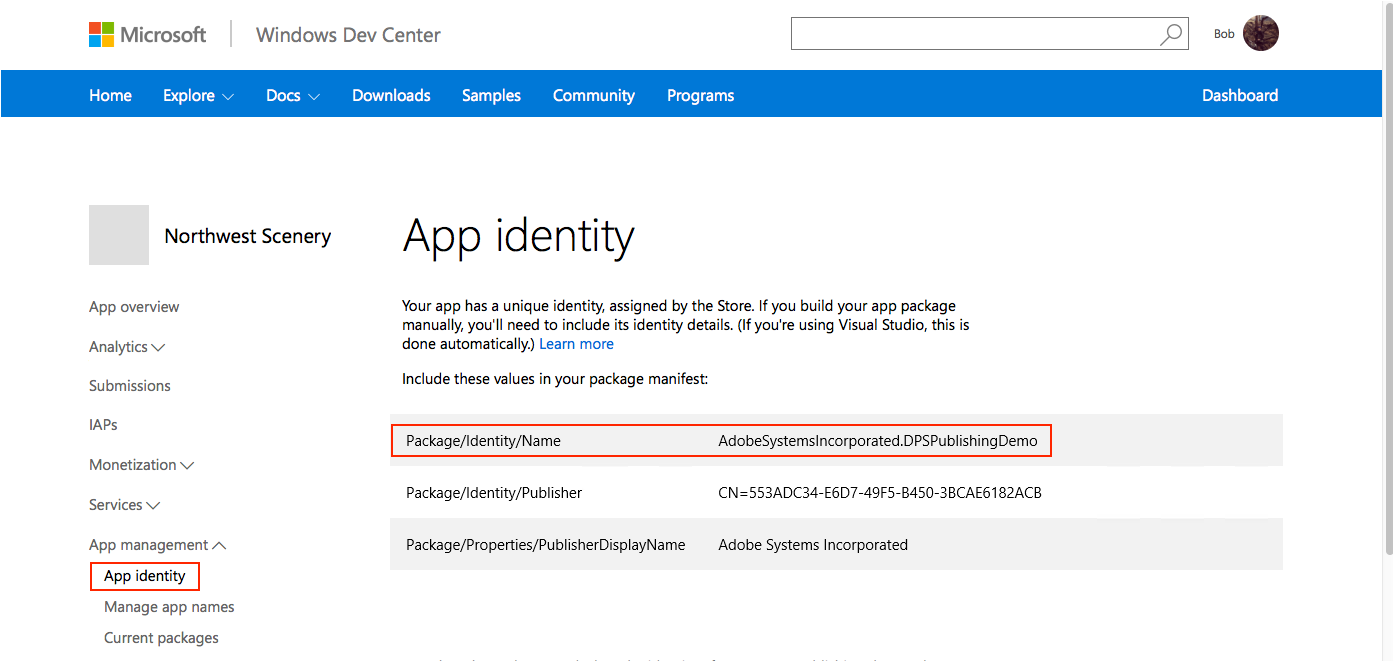Expand the Services section
This screenshot has height=662, width=1394.
point(124,505)
